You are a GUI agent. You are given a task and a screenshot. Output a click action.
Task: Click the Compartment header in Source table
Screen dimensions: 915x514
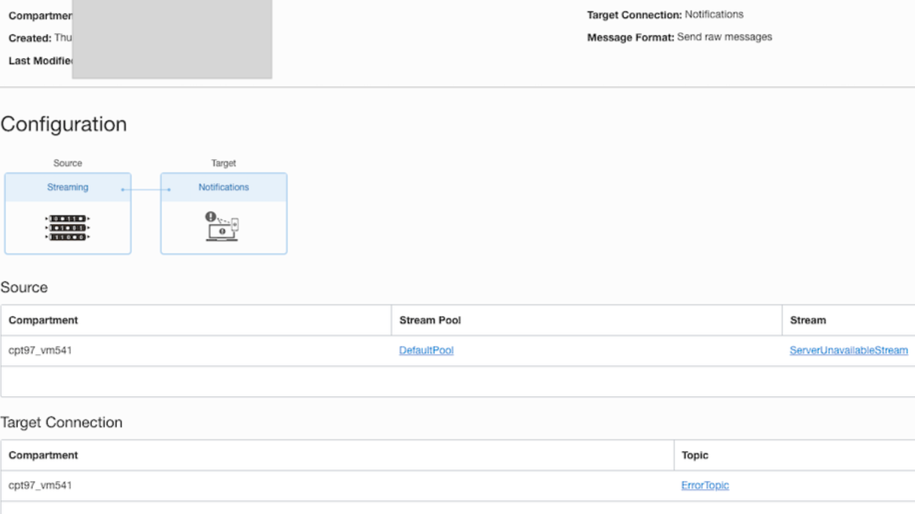43,320
